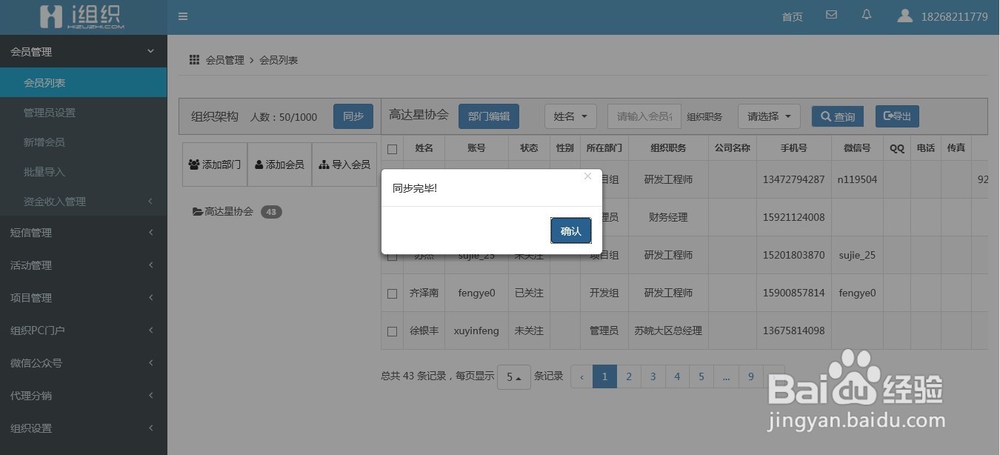Expand 组织设置 sidebar section
The image size is (1000, 455).
(x=83, y=428)
